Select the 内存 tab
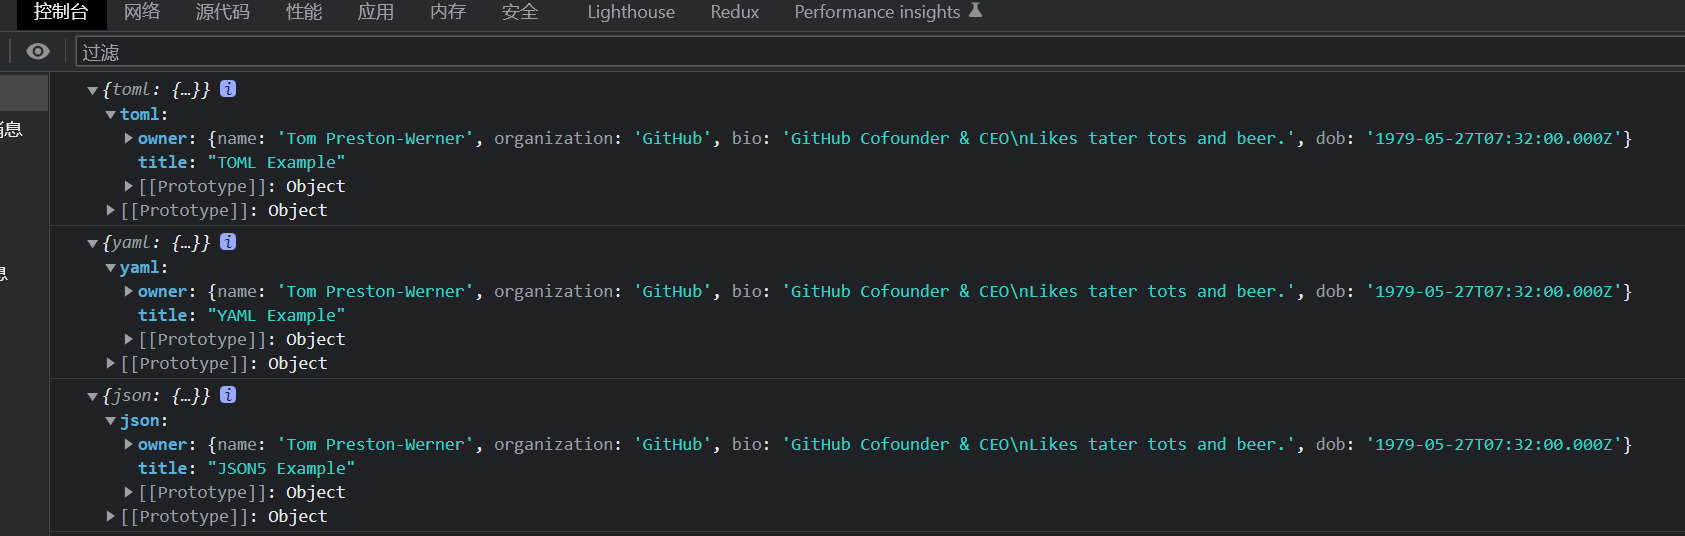 [x=447, y=12]
